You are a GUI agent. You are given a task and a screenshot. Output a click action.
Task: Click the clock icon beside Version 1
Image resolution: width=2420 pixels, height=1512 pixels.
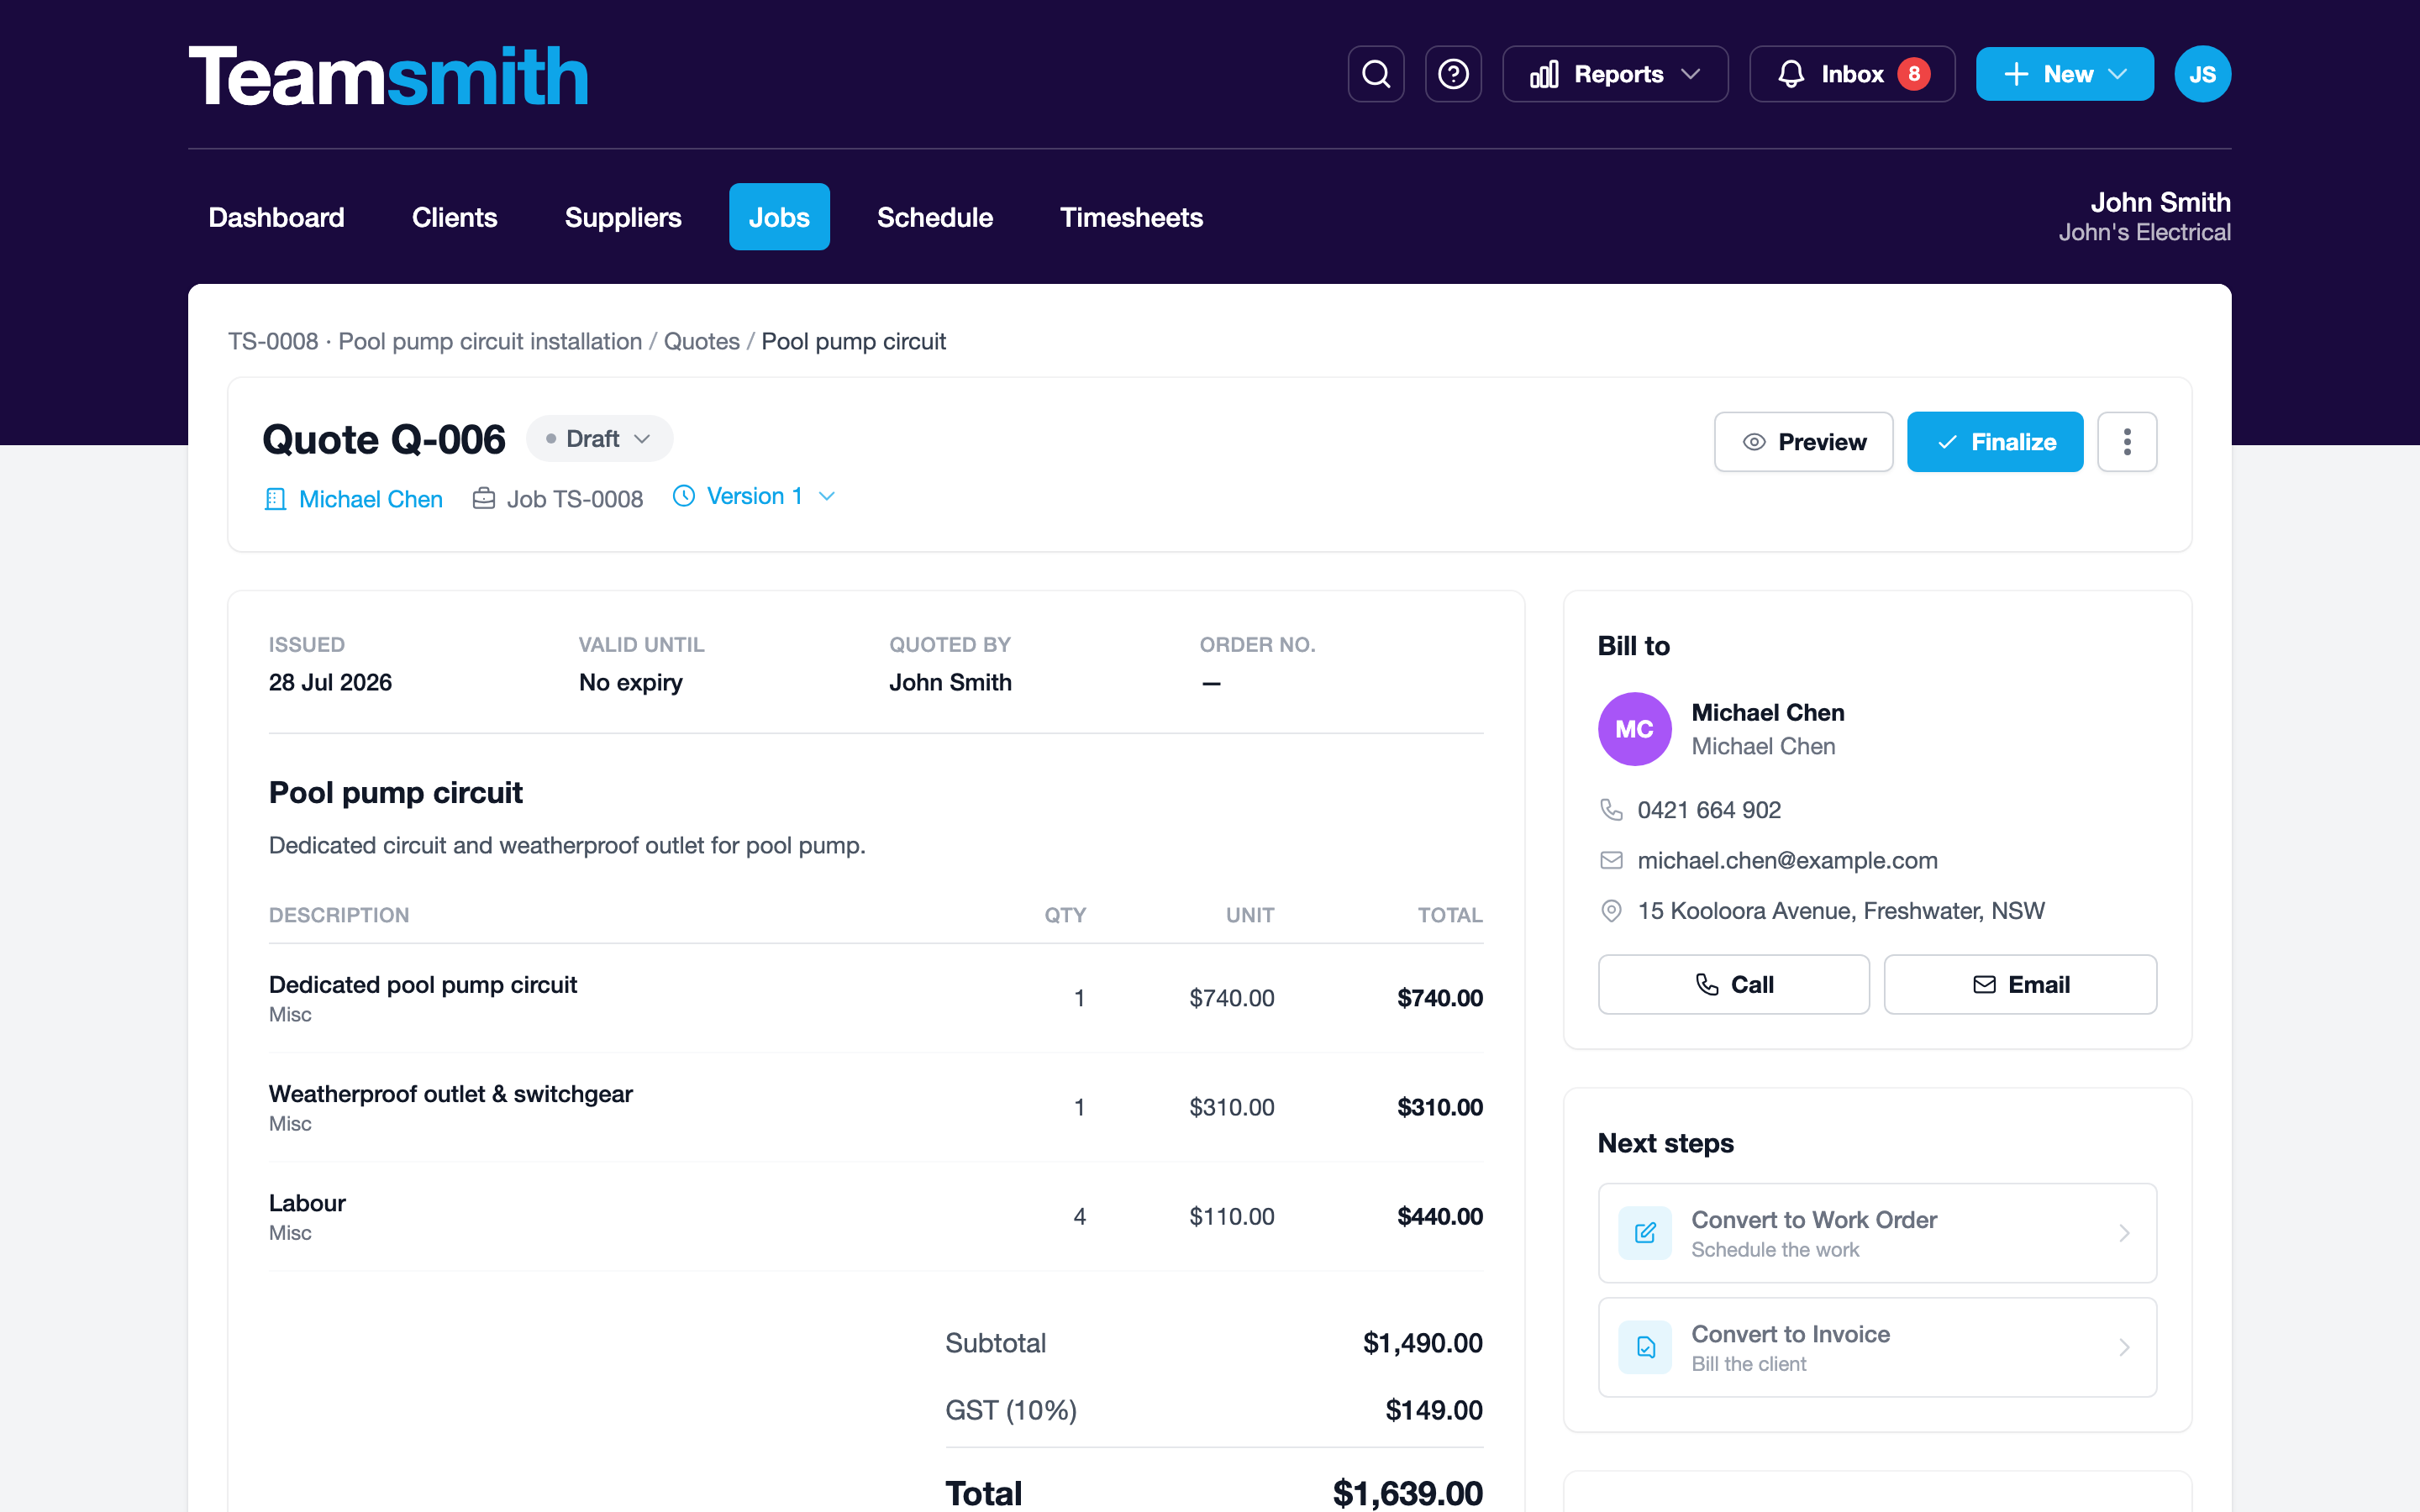coord(684,496)
